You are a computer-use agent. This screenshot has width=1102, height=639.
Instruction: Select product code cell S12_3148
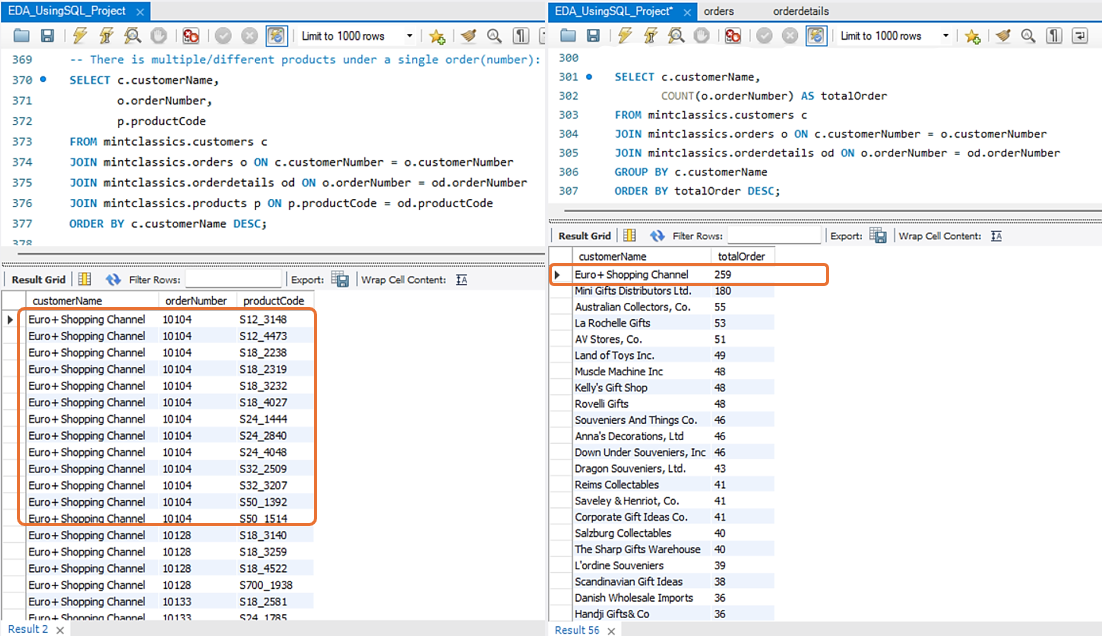[x=274, y=319]
